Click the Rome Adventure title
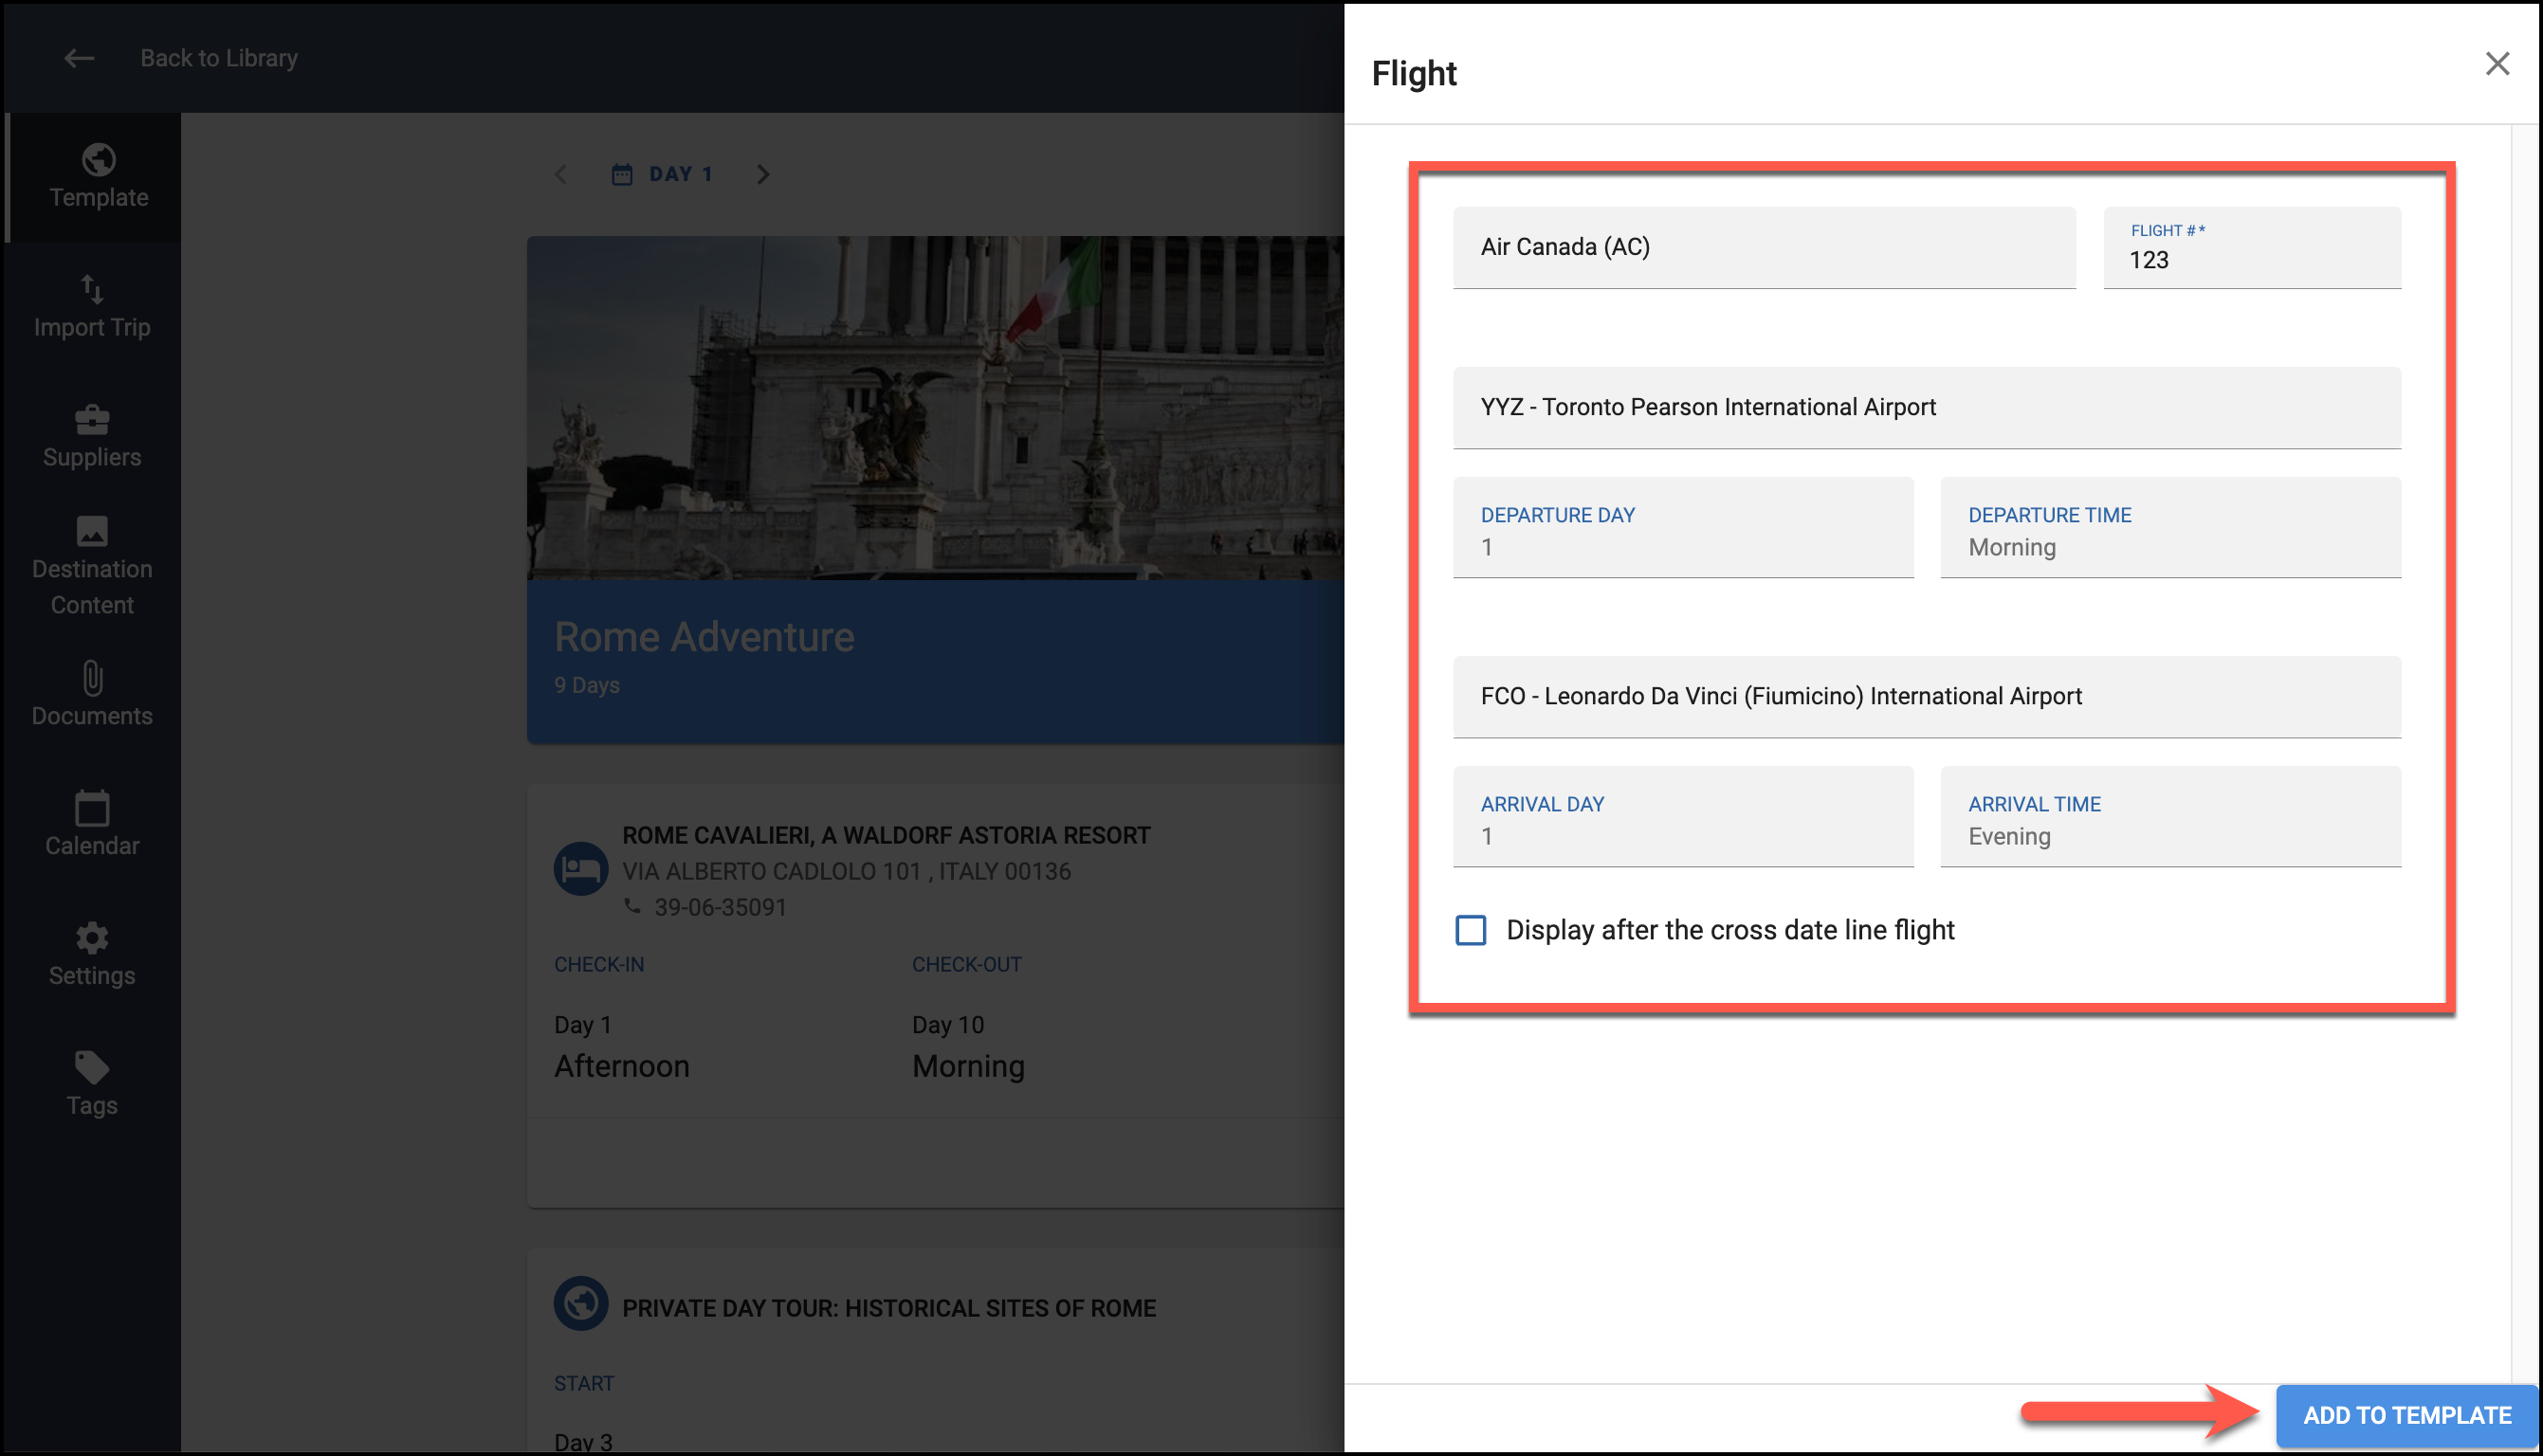Image resolution: width=2543 pixels, height=1456 pixels. click(704, 636)
